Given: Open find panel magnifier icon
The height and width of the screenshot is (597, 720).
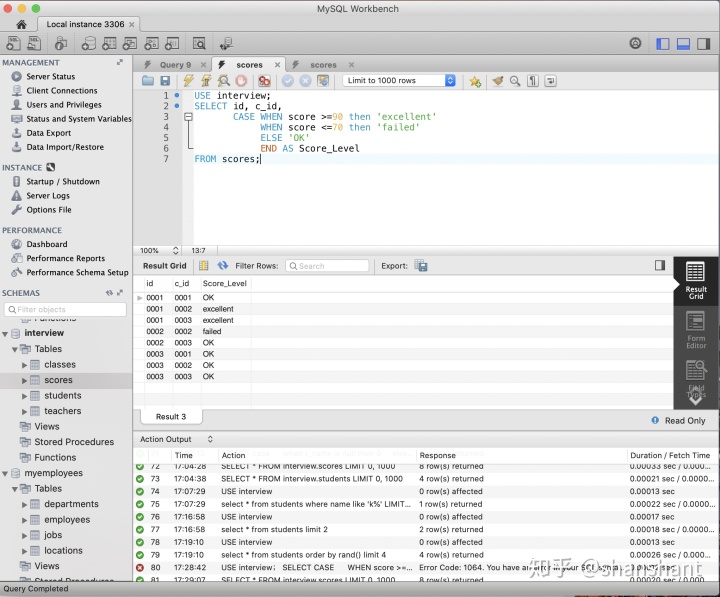Looking at the screenshot, I should click(515, 81).
